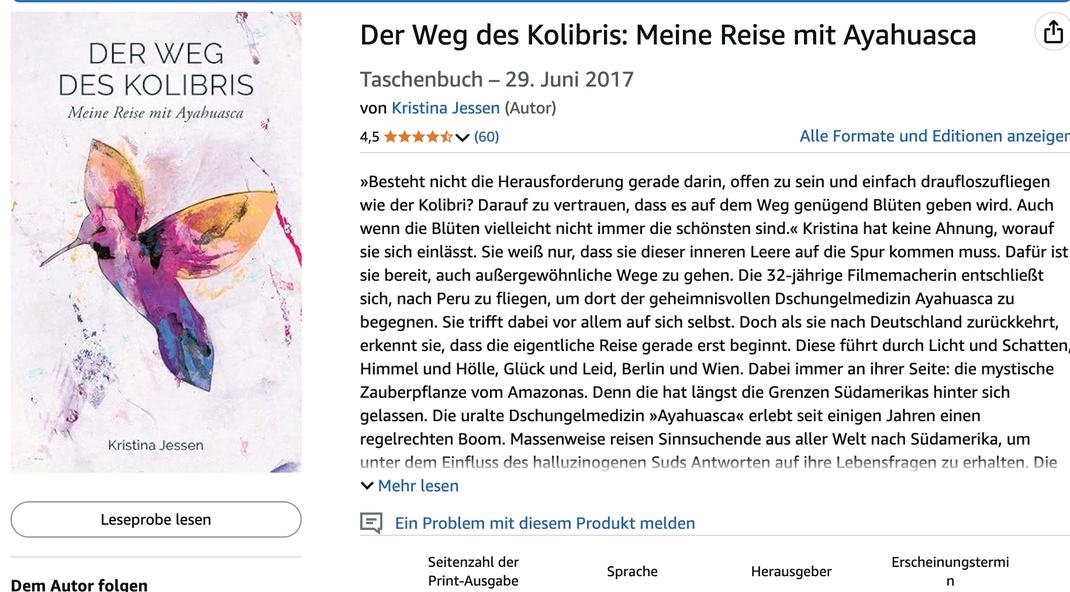
Task: Open the rating breakdown chevron next to the stars
Action: click(463, 138)
